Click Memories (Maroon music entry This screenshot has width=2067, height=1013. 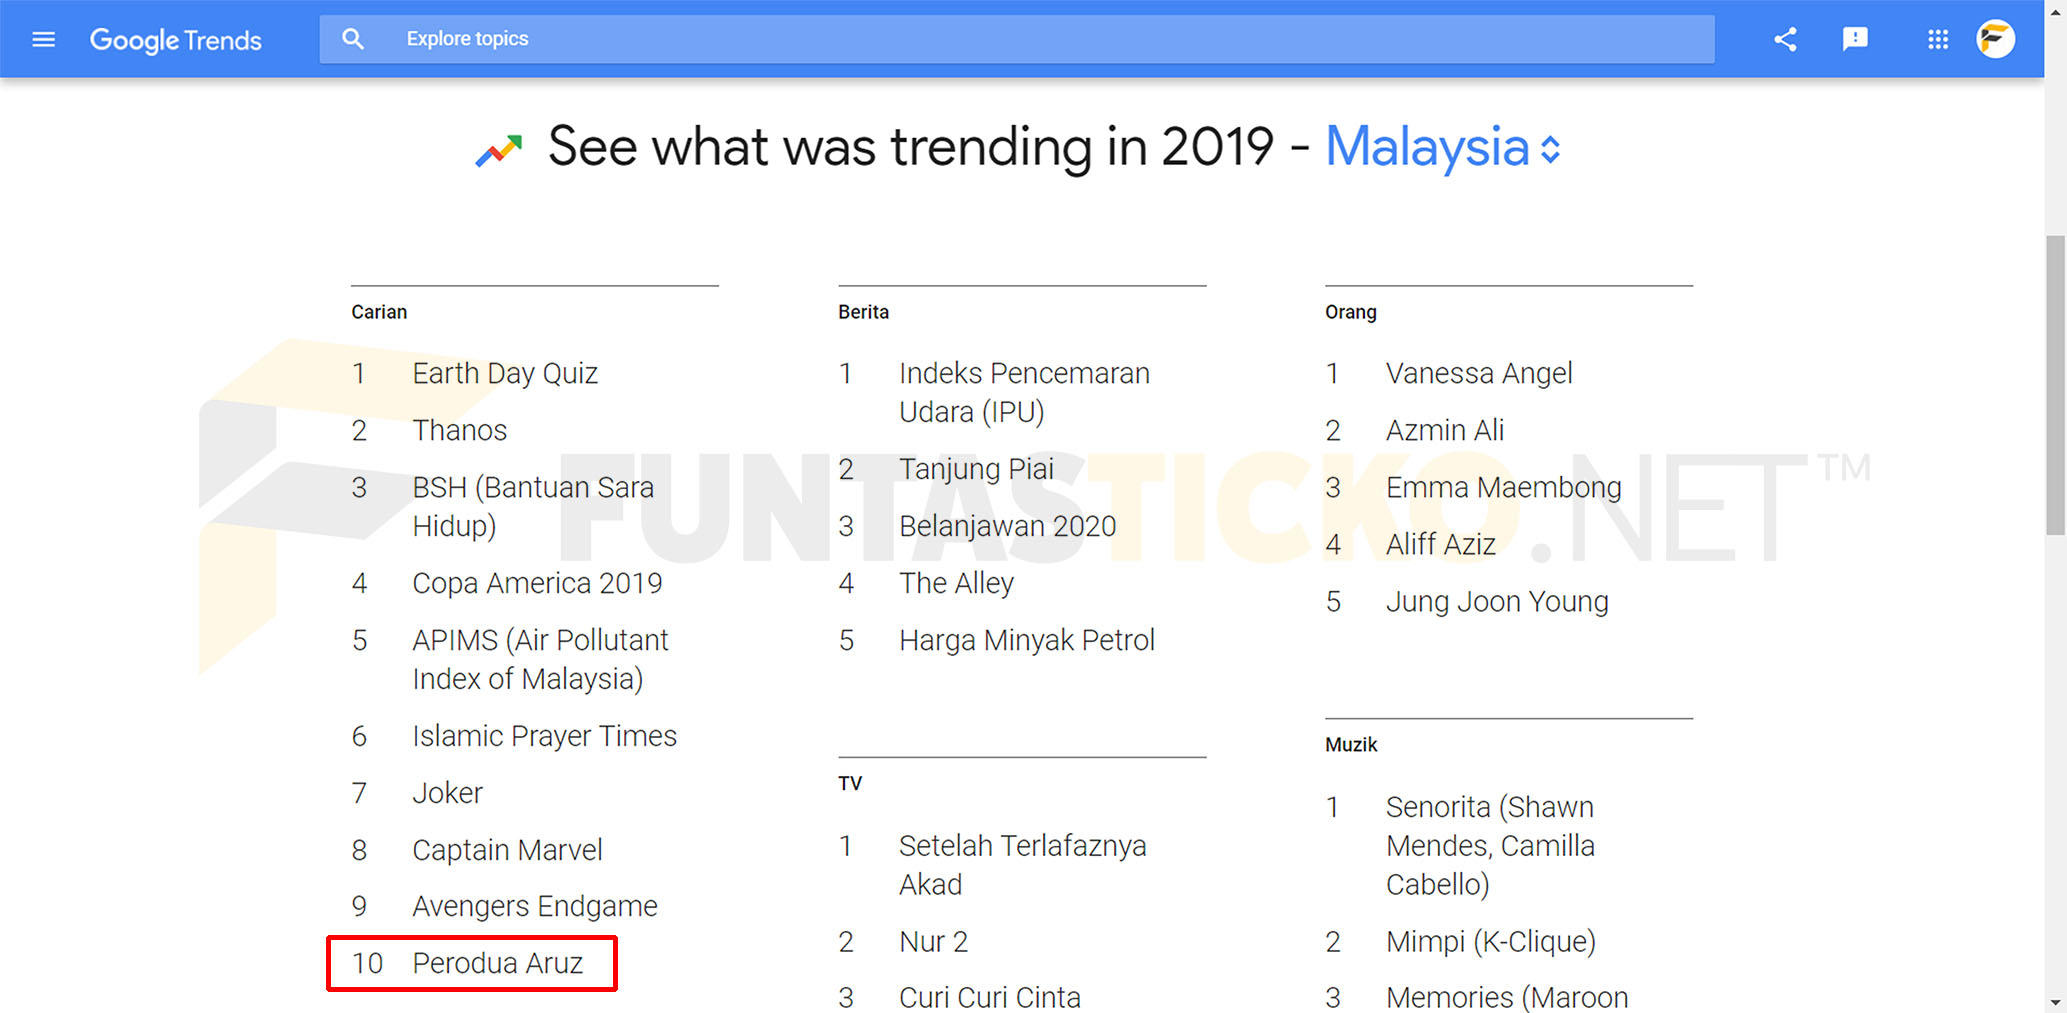pyautogui.click(x=1507, y=997)
